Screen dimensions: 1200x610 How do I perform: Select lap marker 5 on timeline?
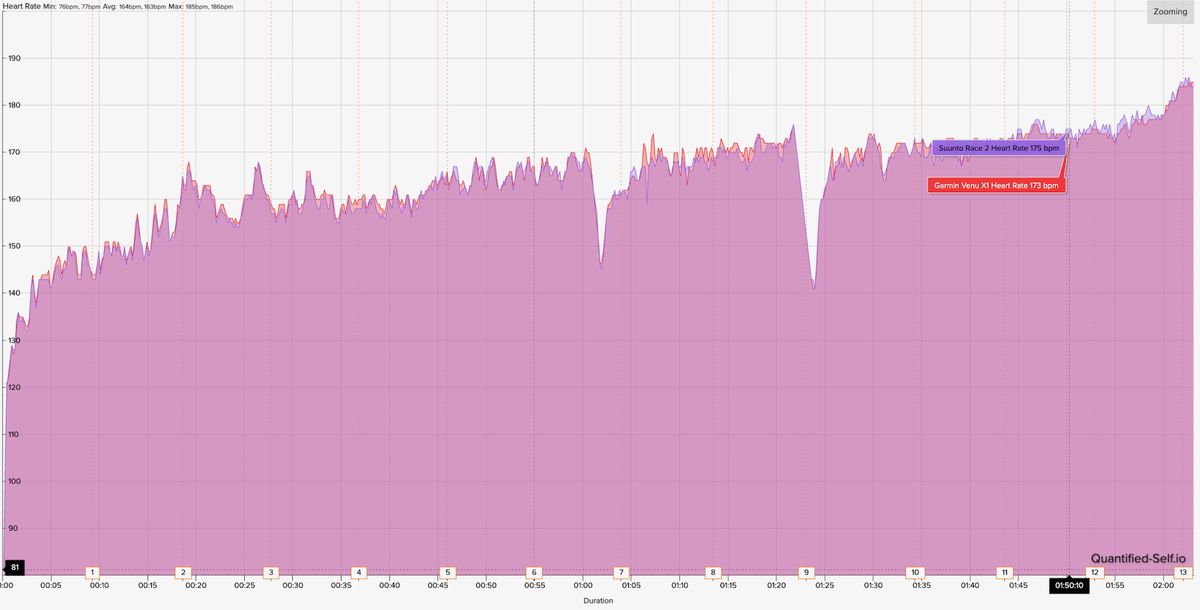pos(448,573)
